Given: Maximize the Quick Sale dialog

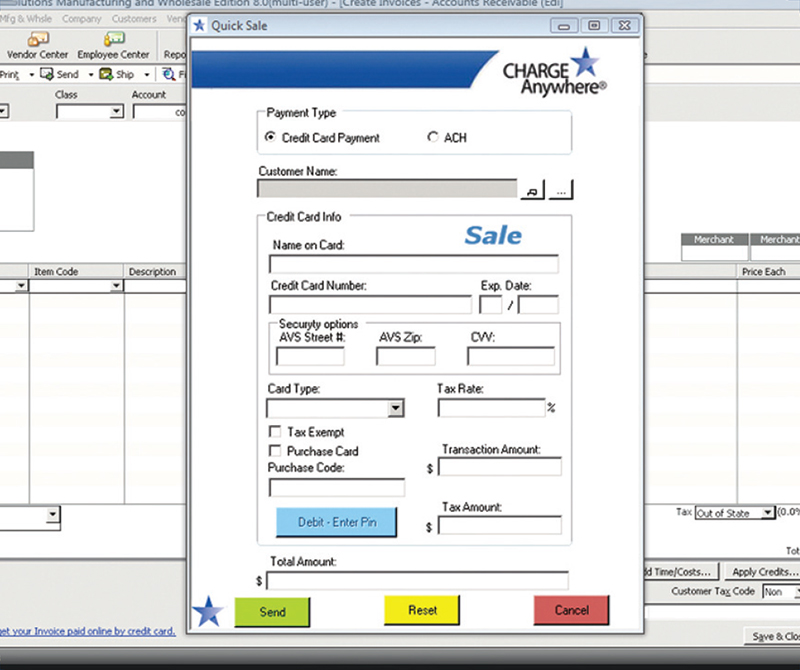Looking at the screenshot, I should point(594,26).
